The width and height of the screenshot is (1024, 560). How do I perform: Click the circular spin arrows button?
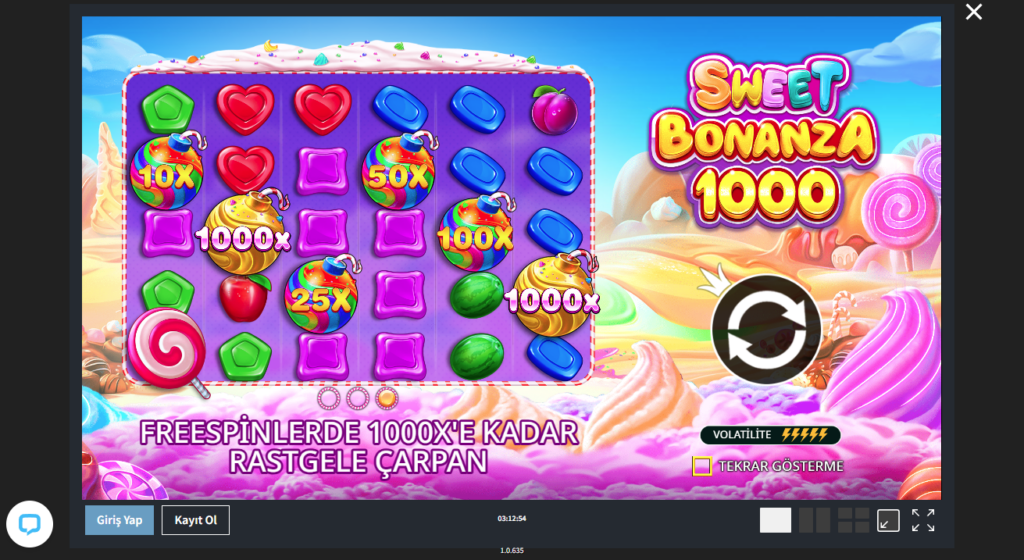[766, 329]
